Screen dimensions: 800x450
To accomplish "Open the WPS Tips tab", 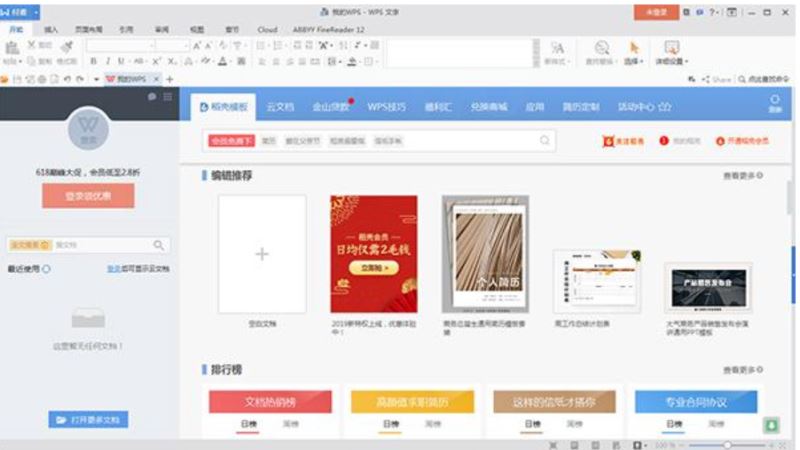I will pyautogui.click(x=386, y=107).
